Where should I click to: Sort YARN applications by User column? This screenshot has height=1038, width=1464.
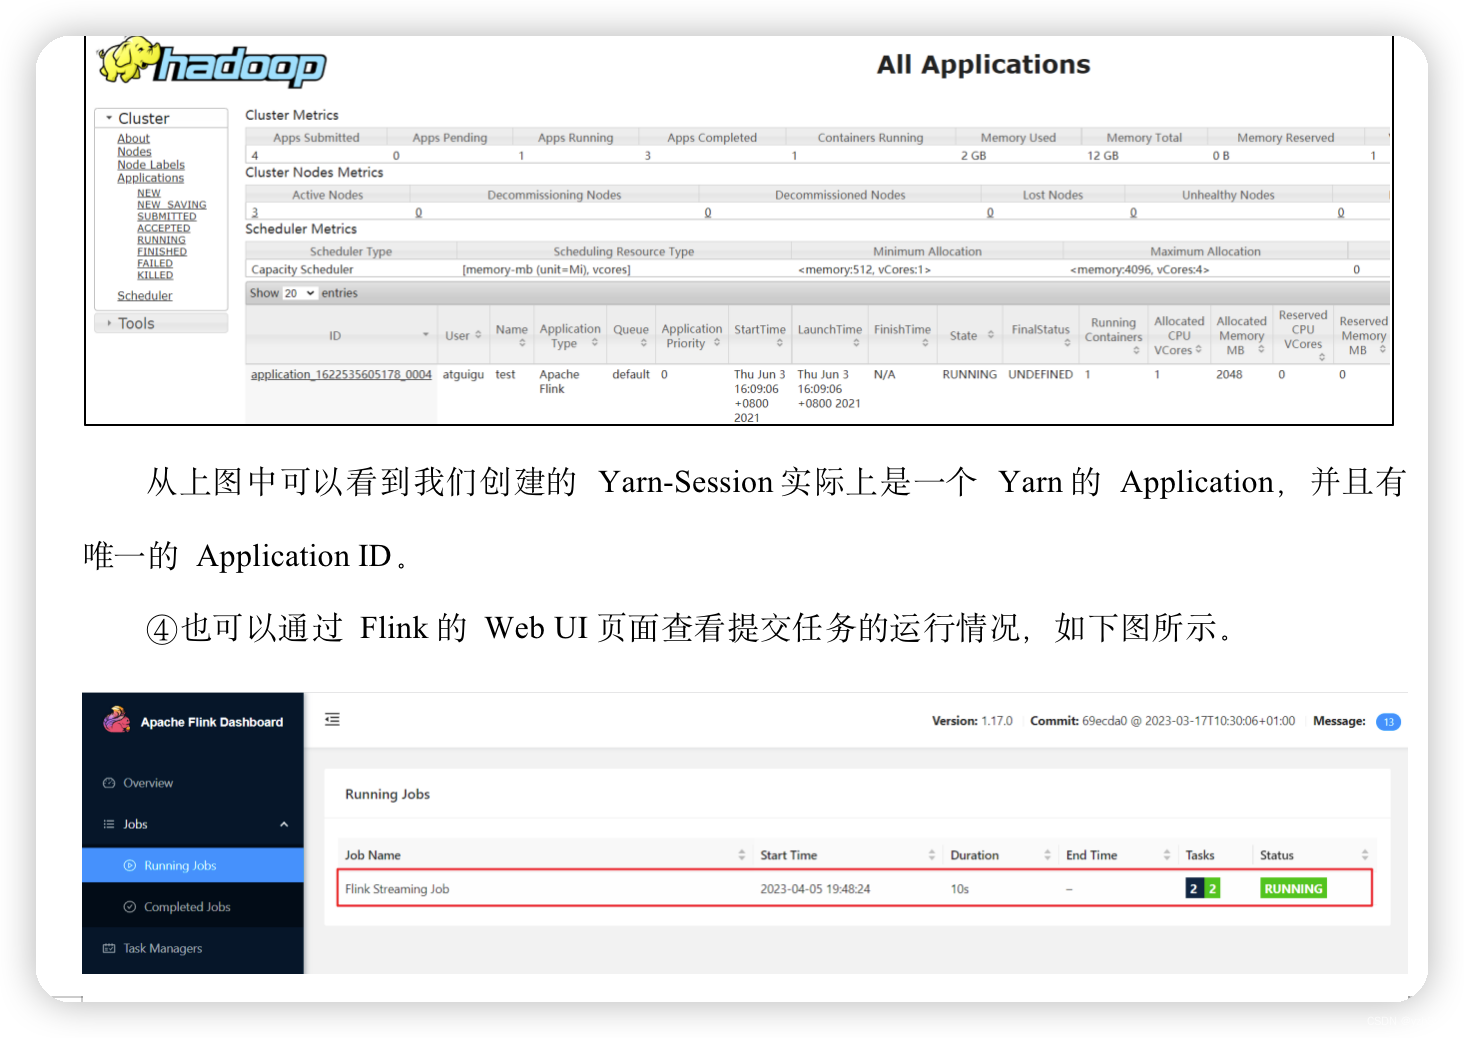(462, 335)
